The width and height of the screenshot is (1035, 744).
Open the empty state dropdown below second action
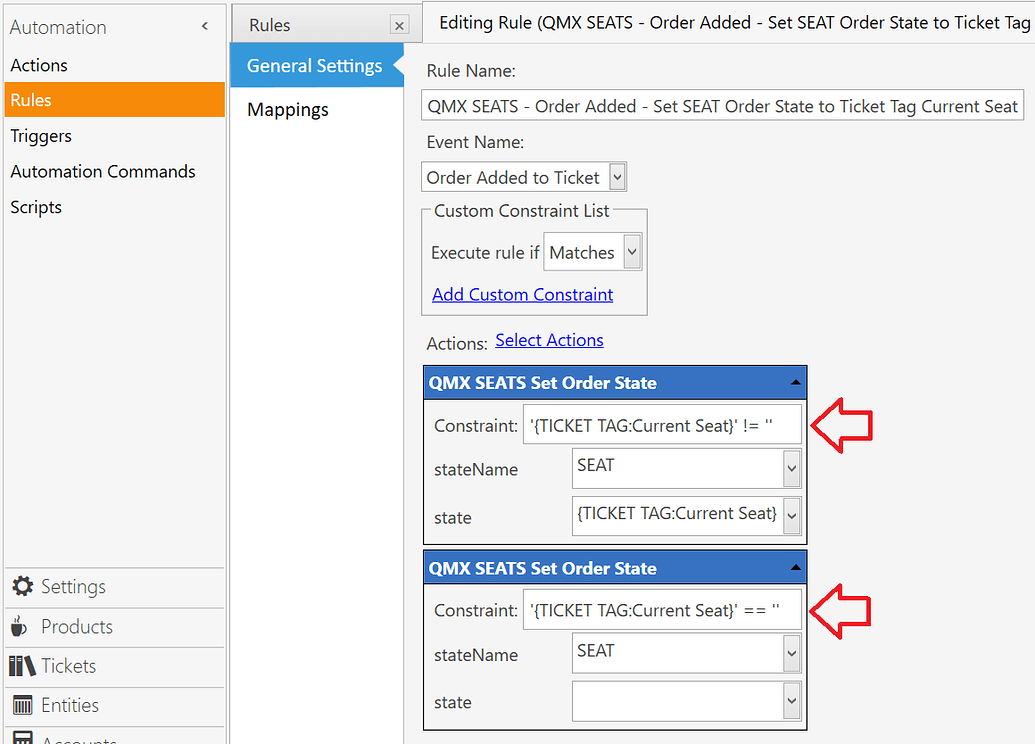point(791,701)
